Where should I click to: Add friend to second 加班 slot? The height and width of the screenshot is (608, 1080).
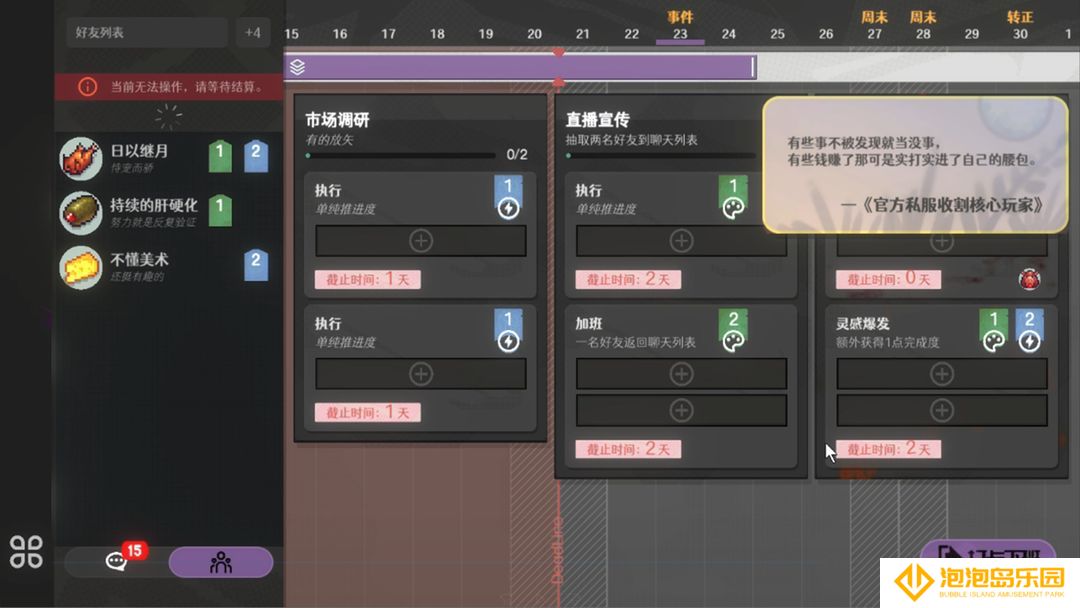coord(681,410)
